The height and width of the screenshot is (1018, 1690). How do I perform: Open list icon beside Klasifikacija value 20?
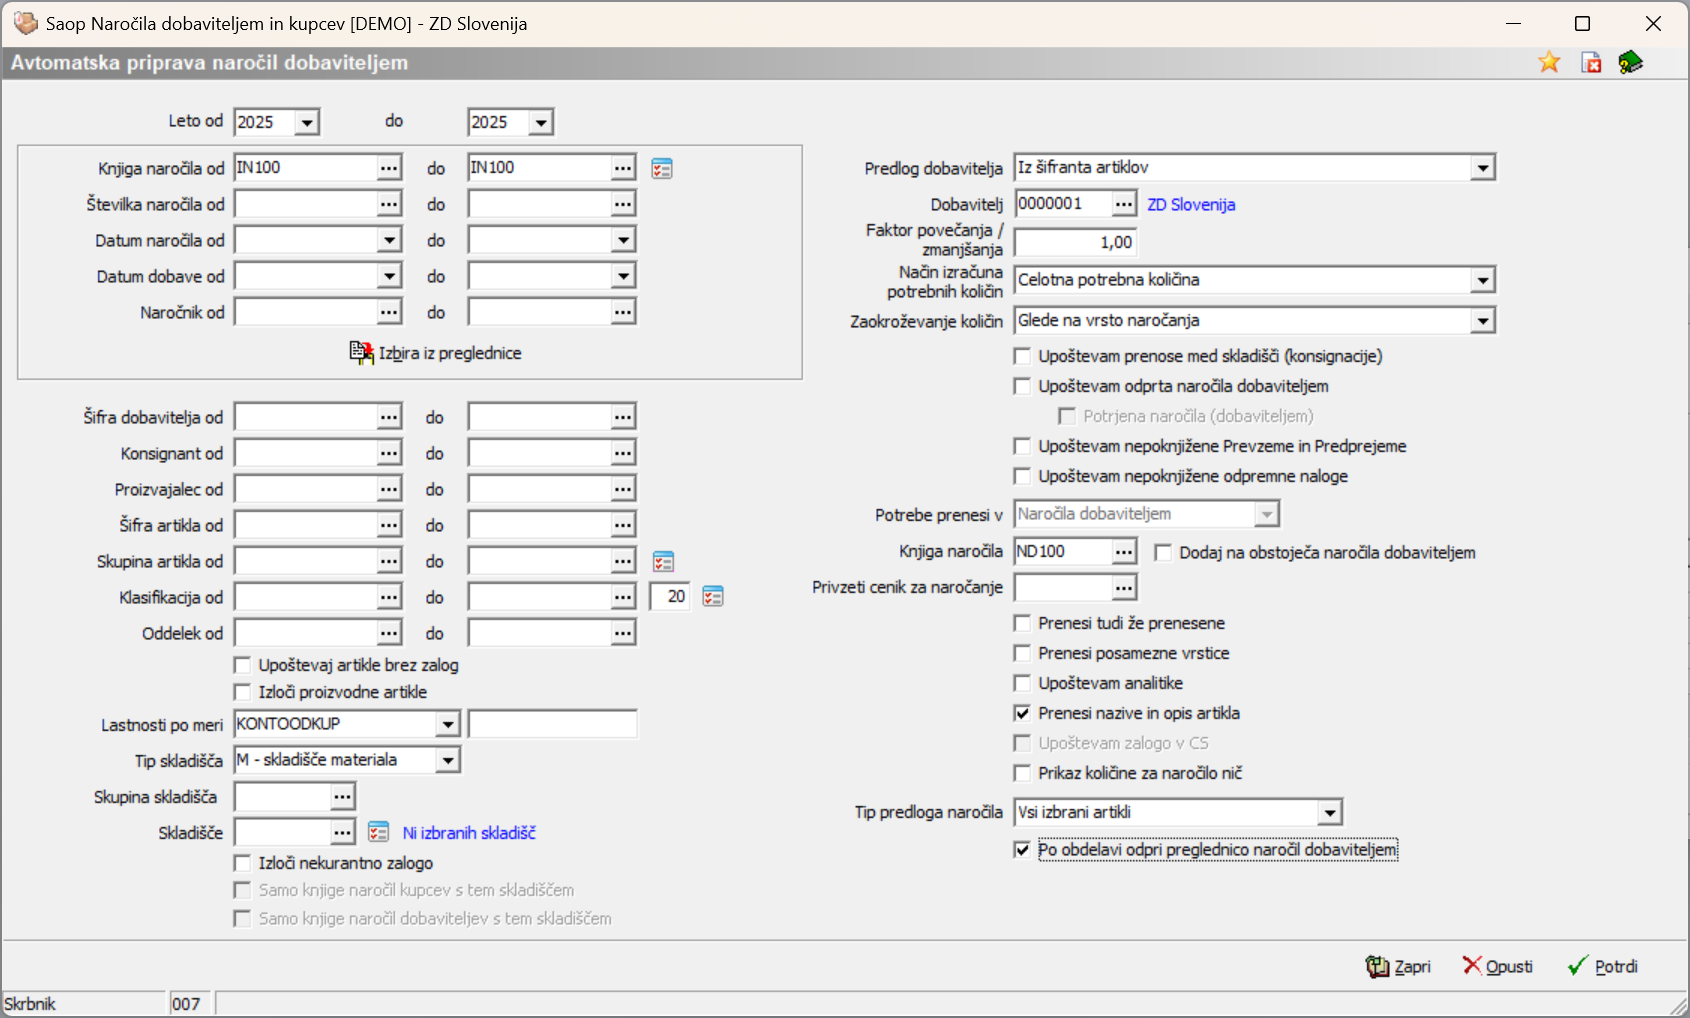point(713,597)
